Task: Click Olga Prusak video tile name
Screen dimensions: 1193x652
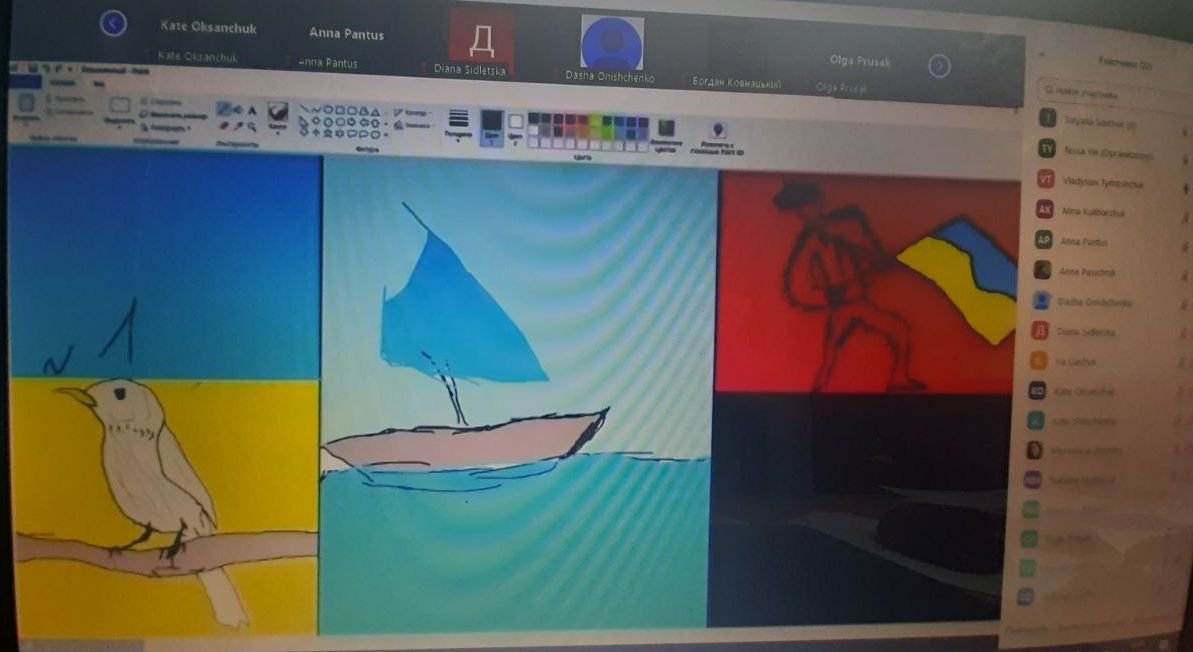Action: coord(860,61)
